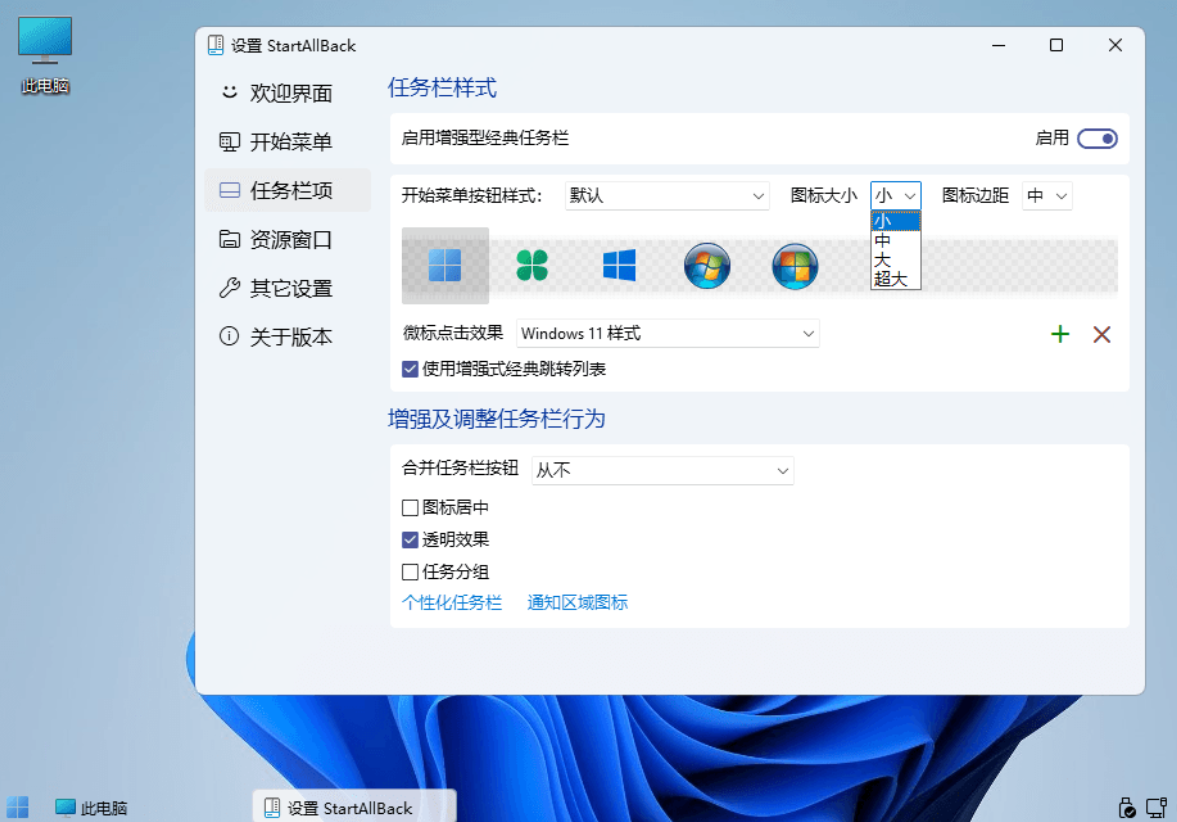Open the 图标边距 dropdown
The image size is (1177, 822).
(x=1046, y=195)
